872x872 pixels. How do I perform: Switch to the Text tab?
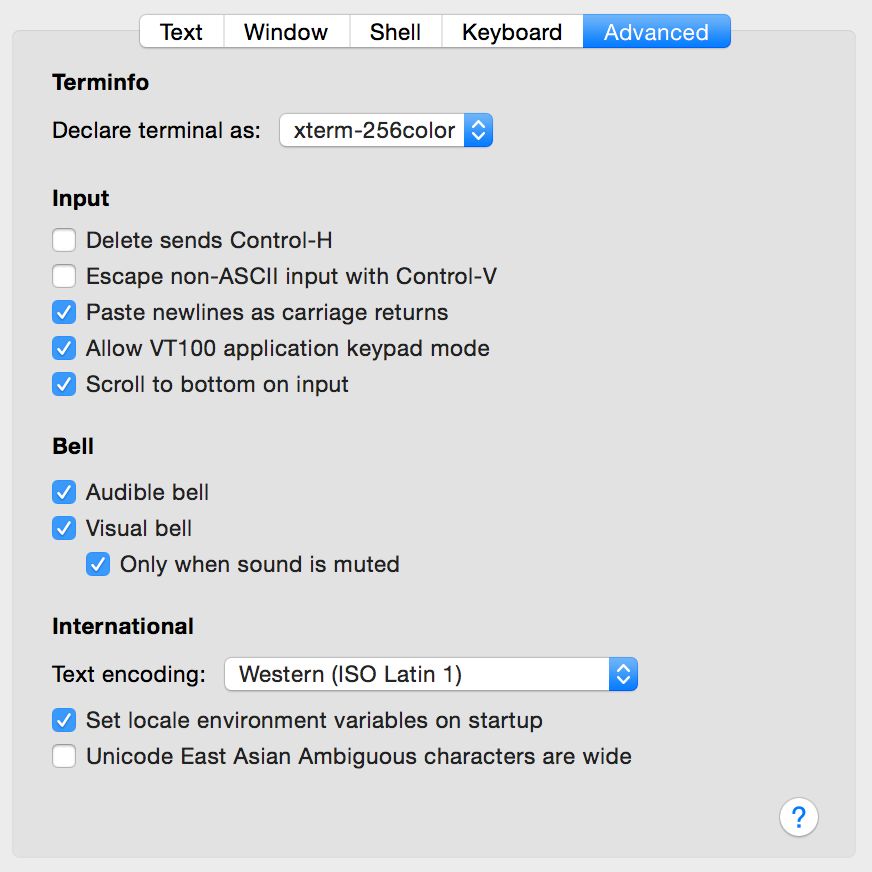tap(182, 32)
